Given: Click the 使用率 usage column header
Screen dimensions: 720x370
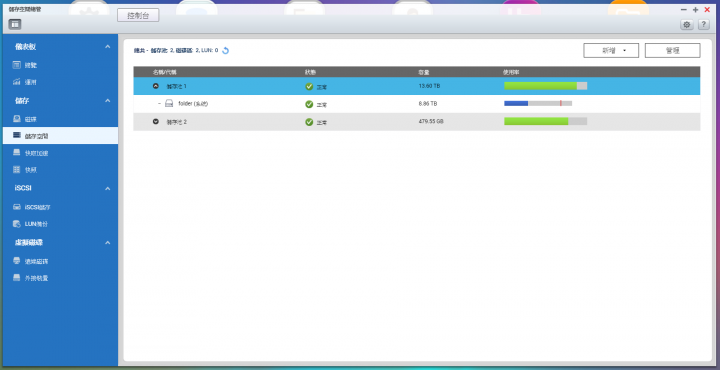Looking at the screenshot, I should pyautogui.click(x=511, y=72).
